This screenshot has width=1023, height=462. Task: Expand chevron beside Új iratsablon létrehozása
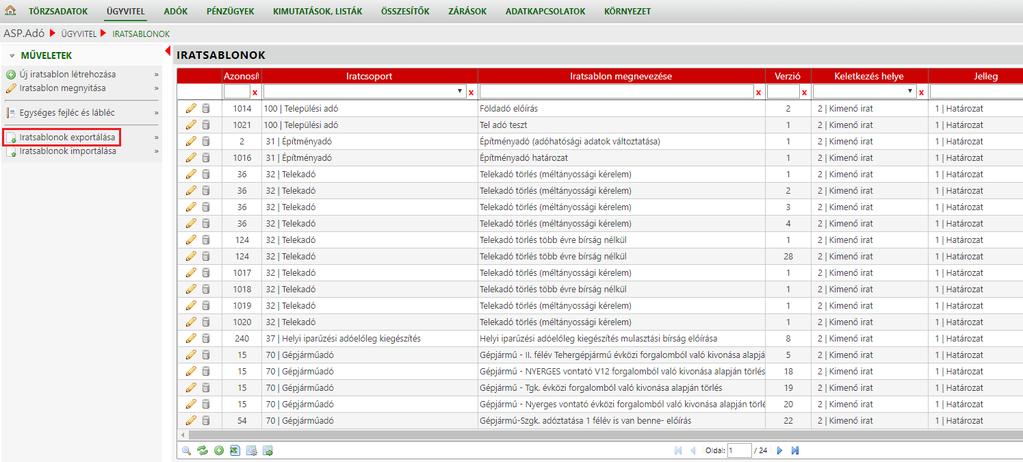click(x=157, y=75)
